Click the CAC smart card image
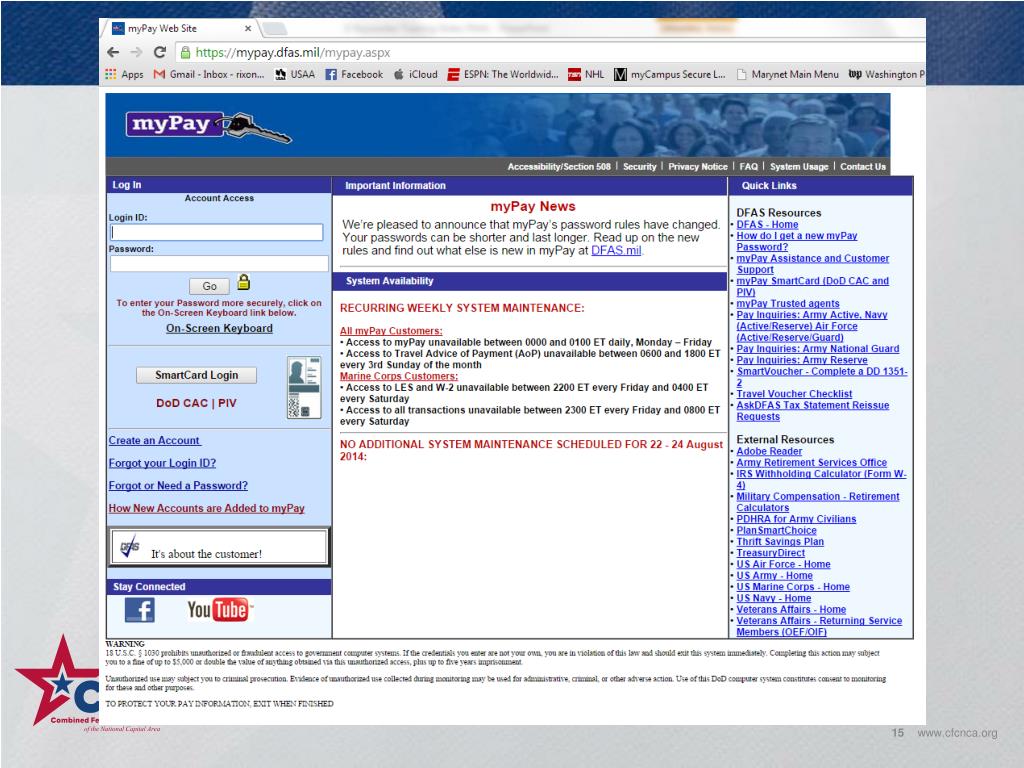Viewport: 1024px width, 768px height. pos(304,388)
